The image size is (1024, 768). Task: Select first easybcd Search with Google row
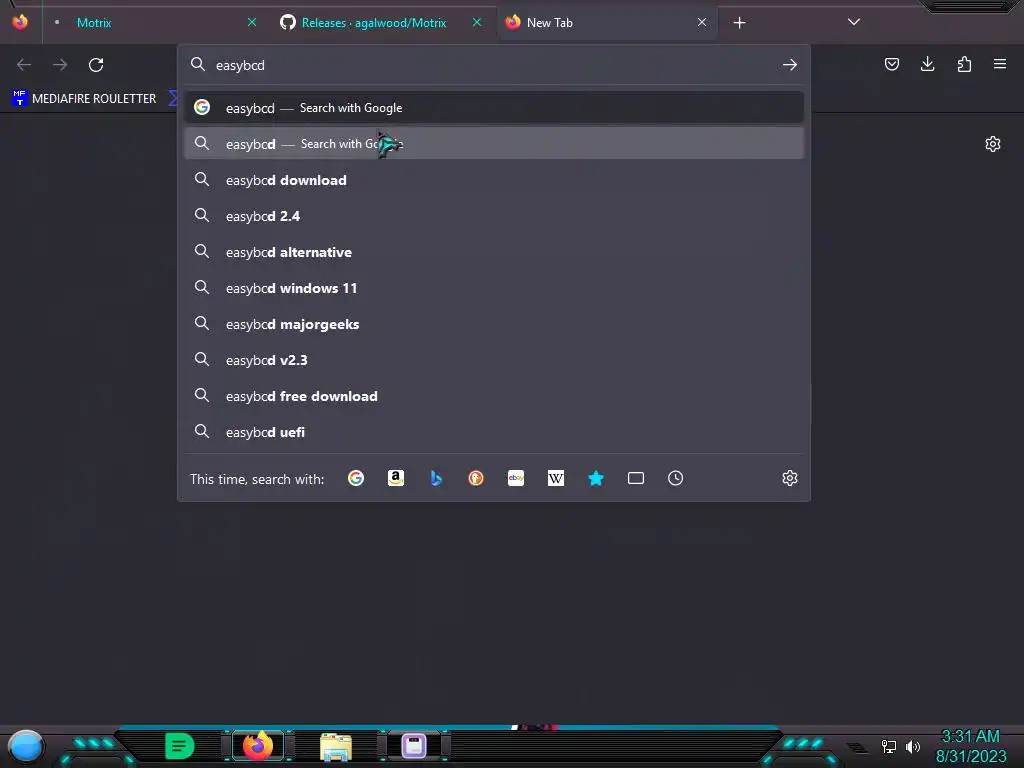[494, 108]
